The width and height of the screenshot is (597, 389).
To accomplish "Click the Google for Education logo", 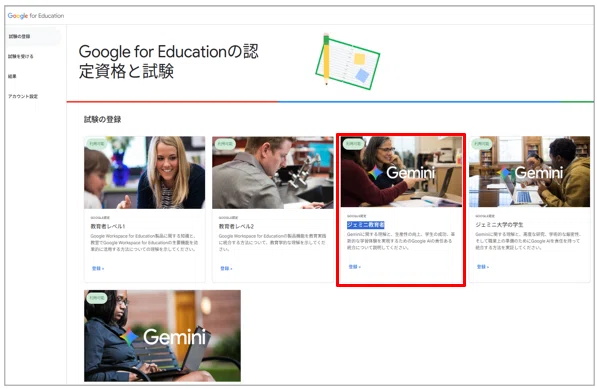I will pos(36,16).
